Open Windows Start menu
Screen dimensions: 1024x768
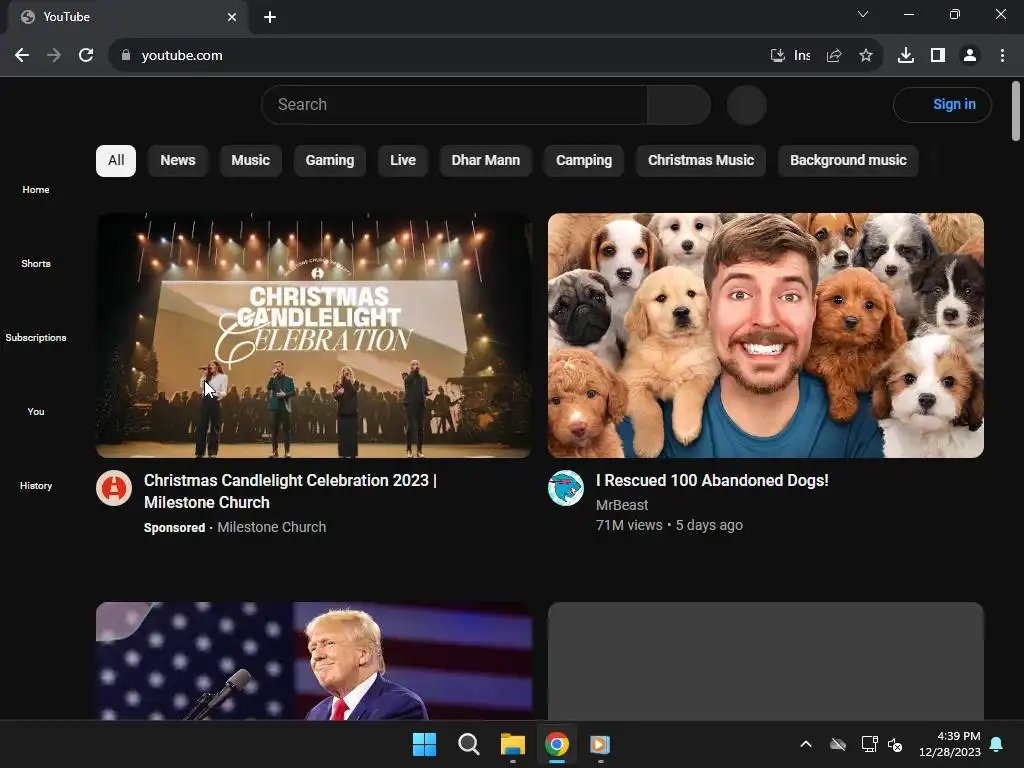coord(424,744)
